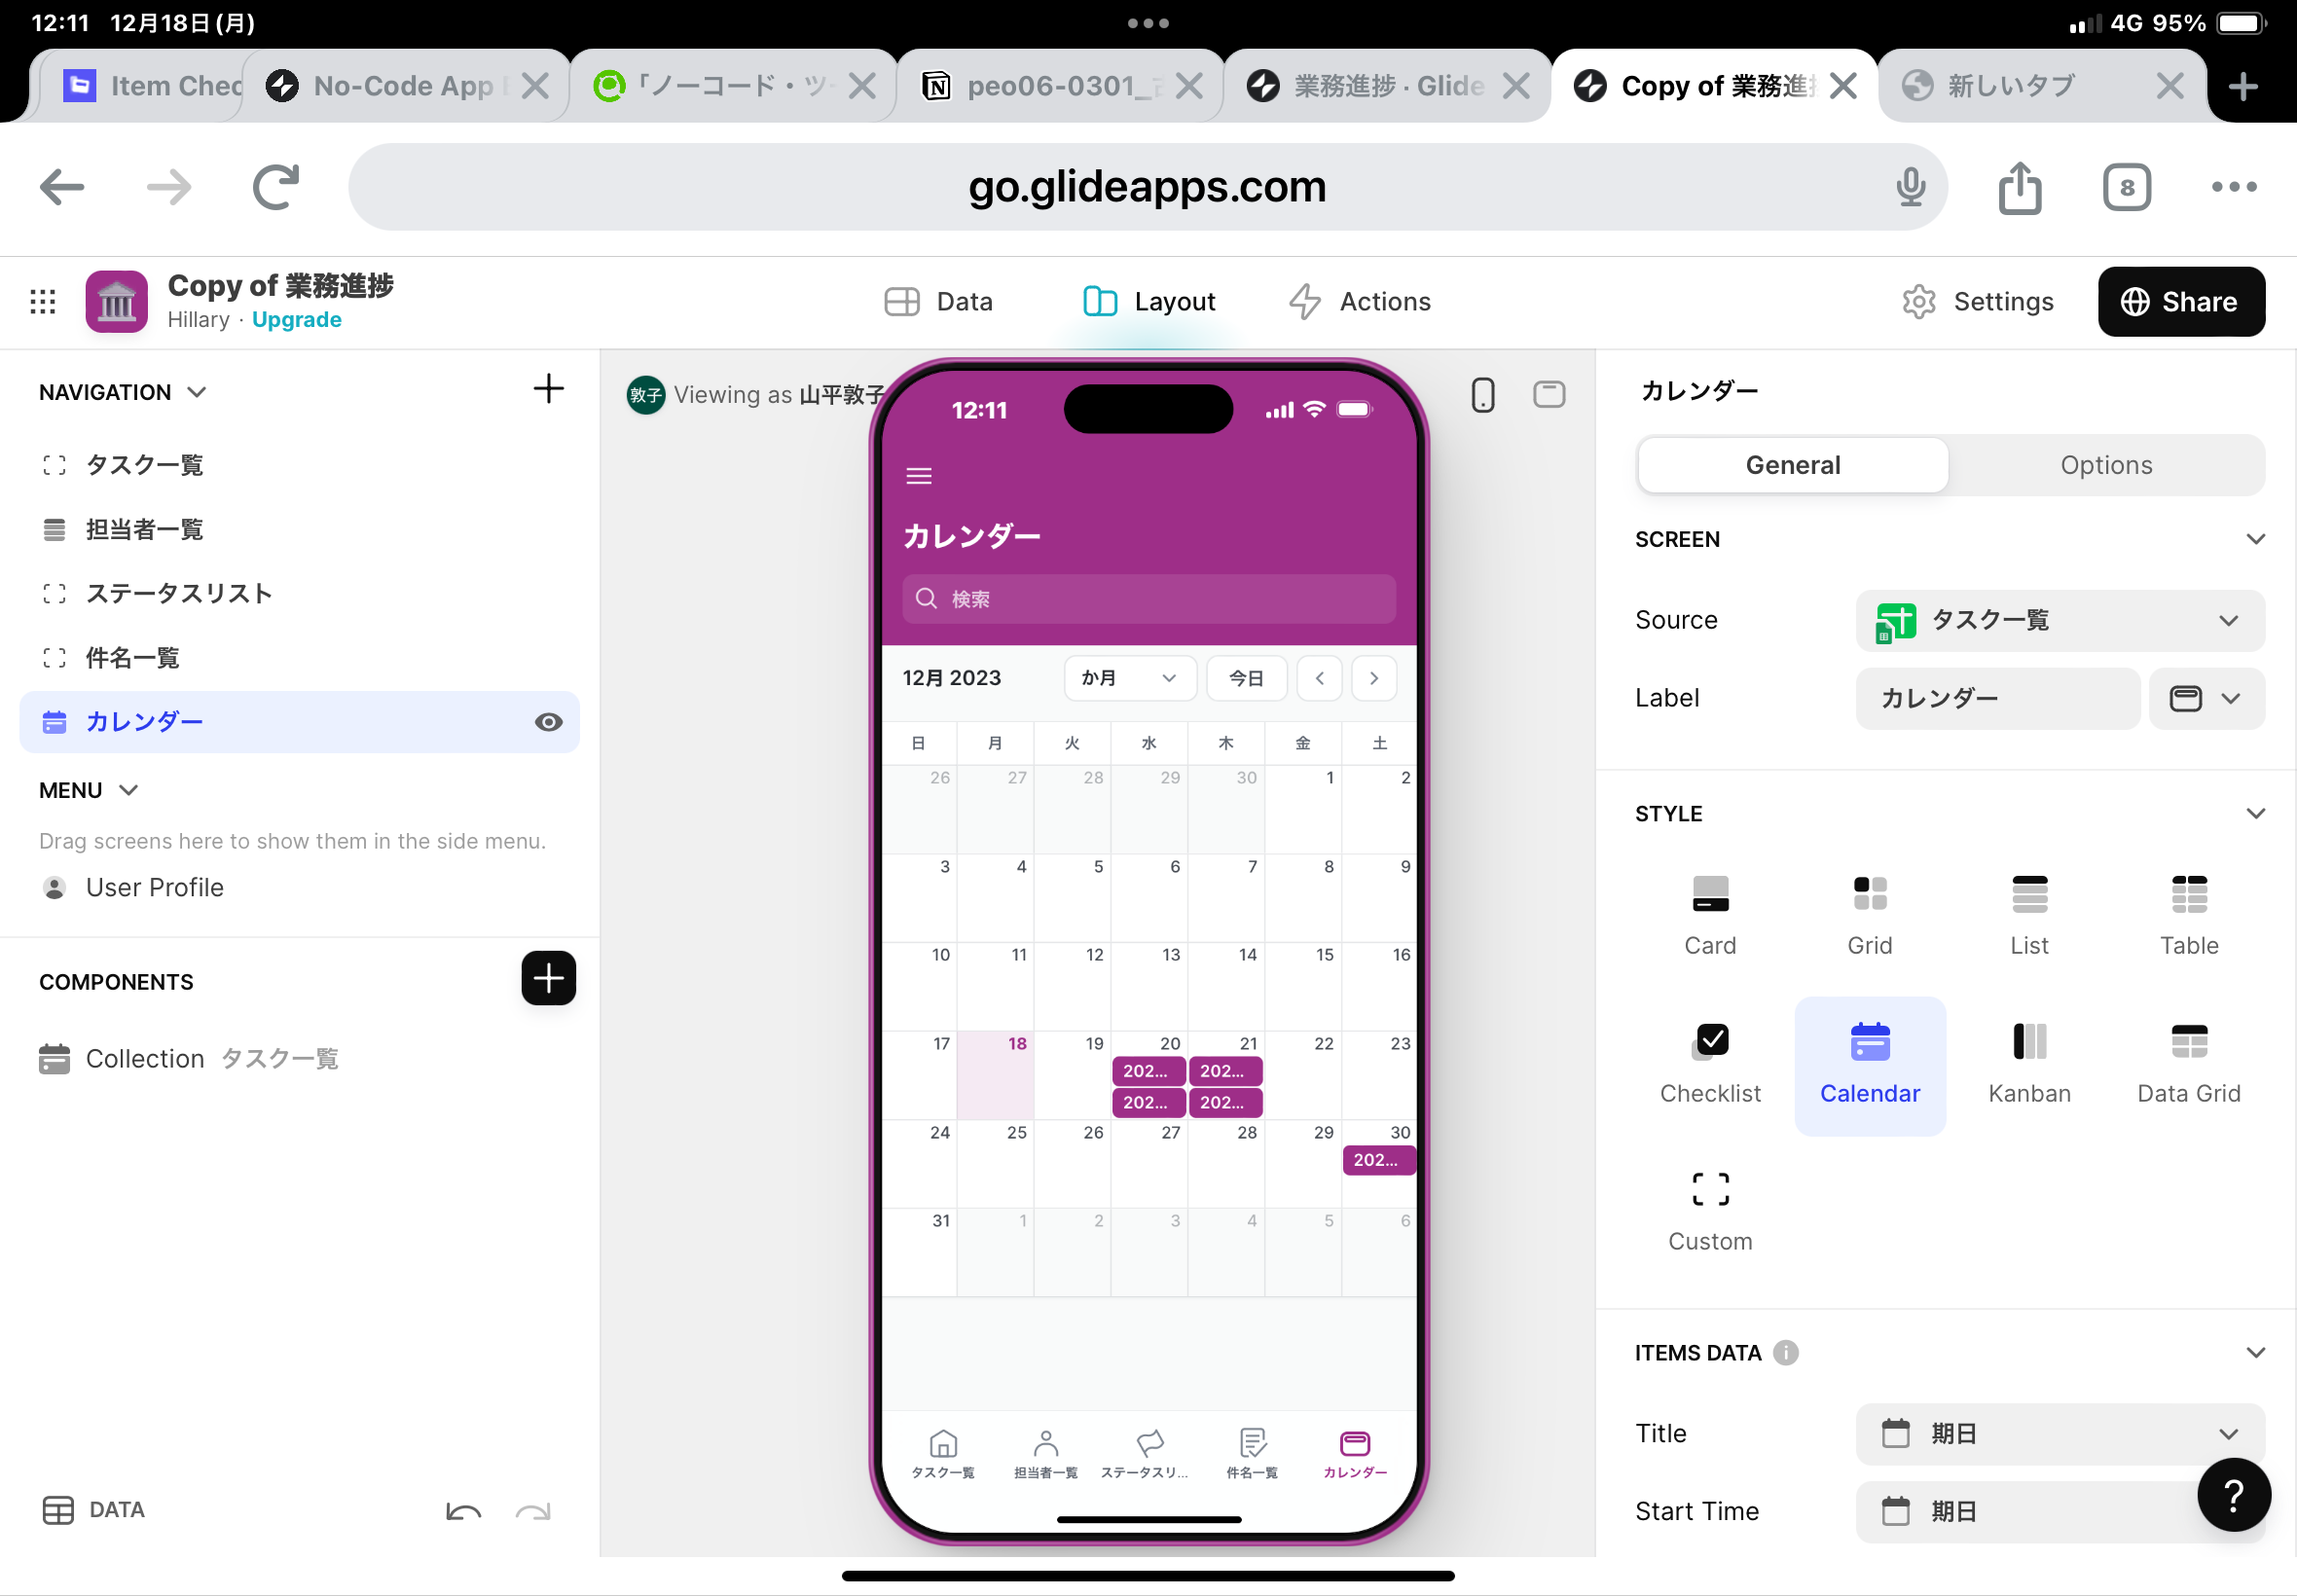2297x1596 pixels.
Task: Open the help question mark button
Action: [2233, 1495]
